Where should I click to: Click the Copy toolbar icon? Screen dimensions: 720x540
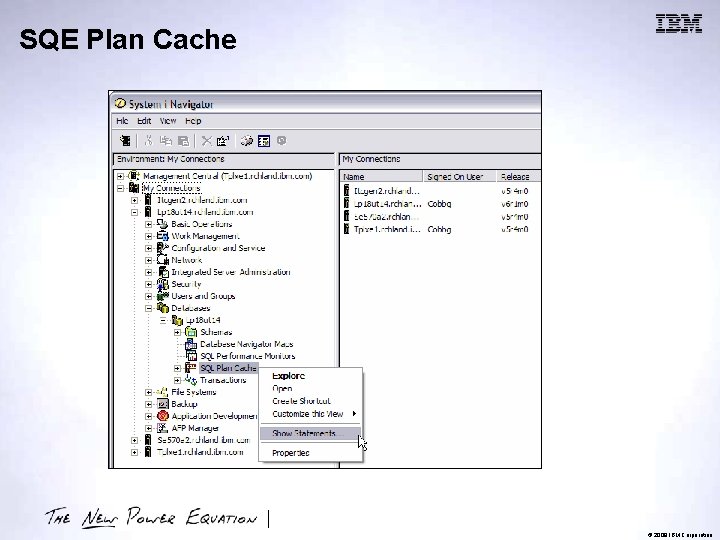(165, 141)
